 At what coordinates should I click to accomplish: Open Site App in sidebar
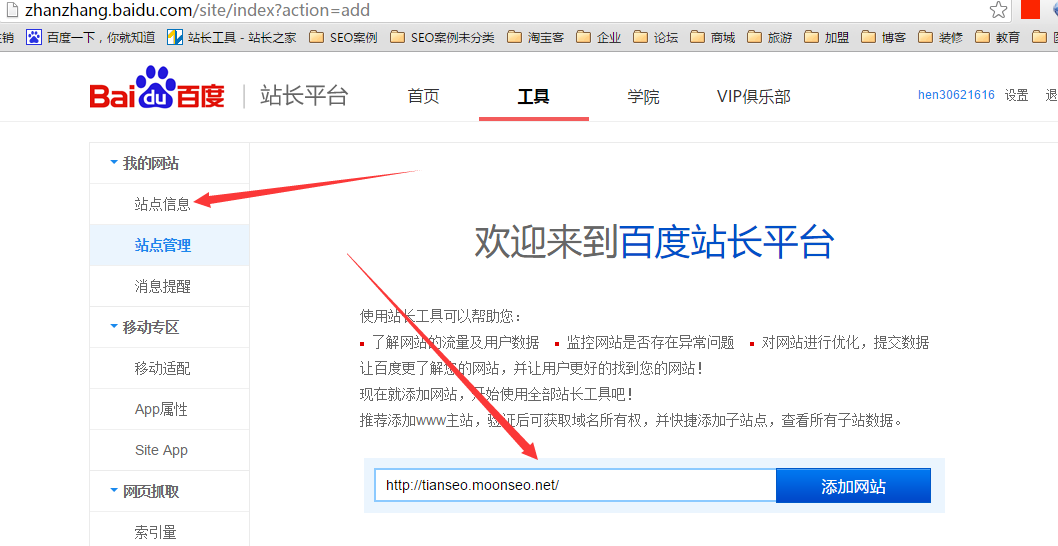[161, 450]
